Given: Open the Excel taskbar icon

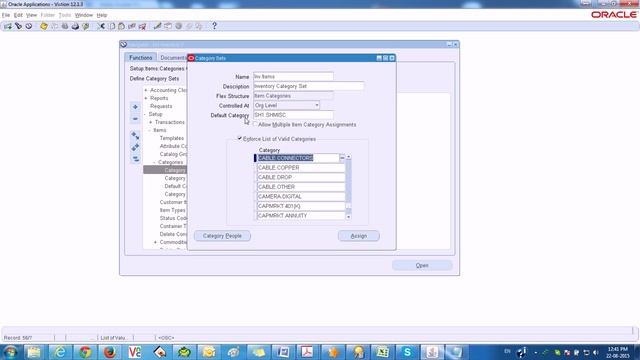Looking at the screenshot, I should [382, 352].
